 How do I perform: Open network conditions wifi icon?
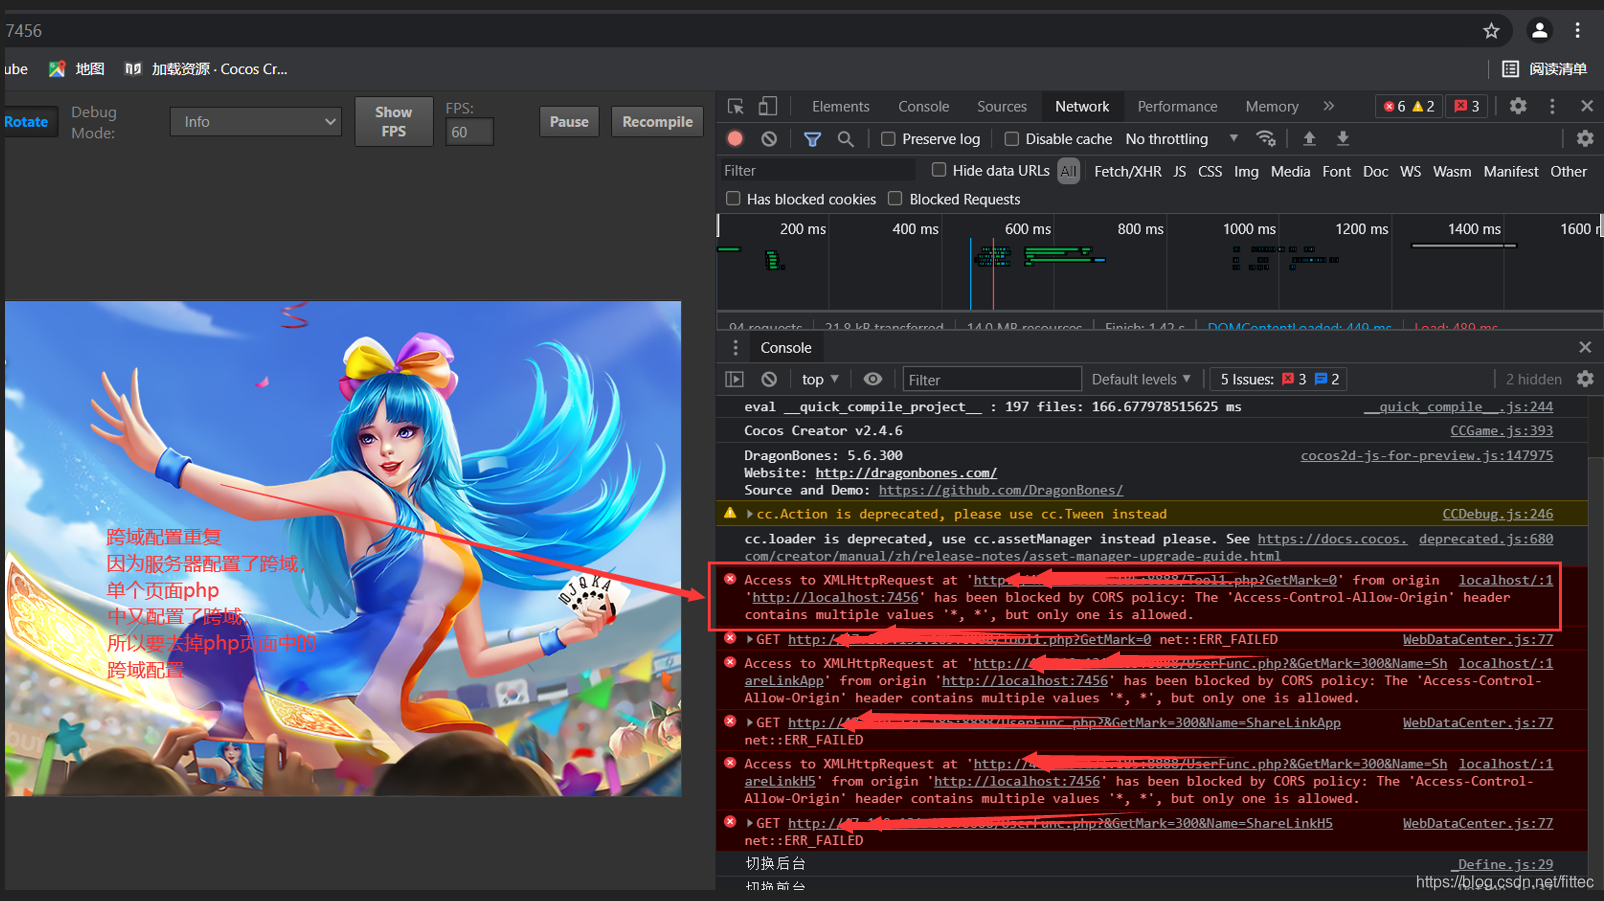pyautogui.click(x=1266, y=139)
